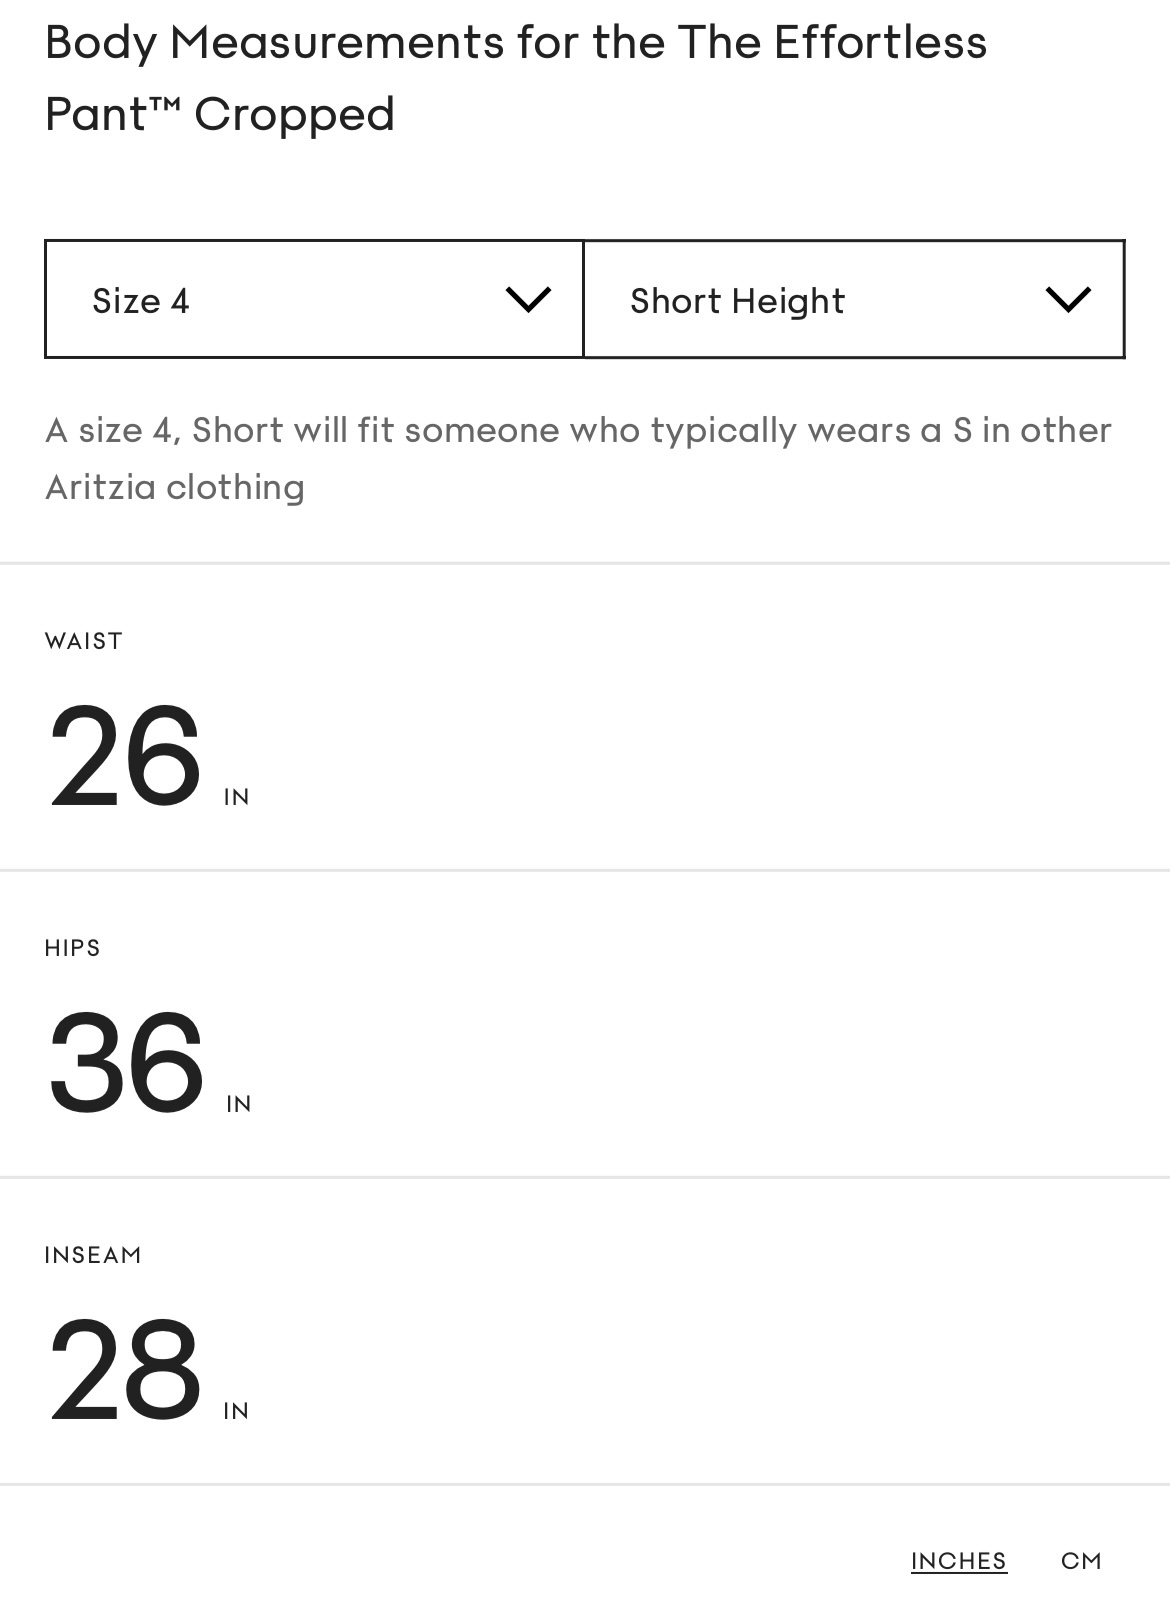Click the WAIST label
The height and width of the screenshot is (1606, 1170).
click(x=84, y=641)
